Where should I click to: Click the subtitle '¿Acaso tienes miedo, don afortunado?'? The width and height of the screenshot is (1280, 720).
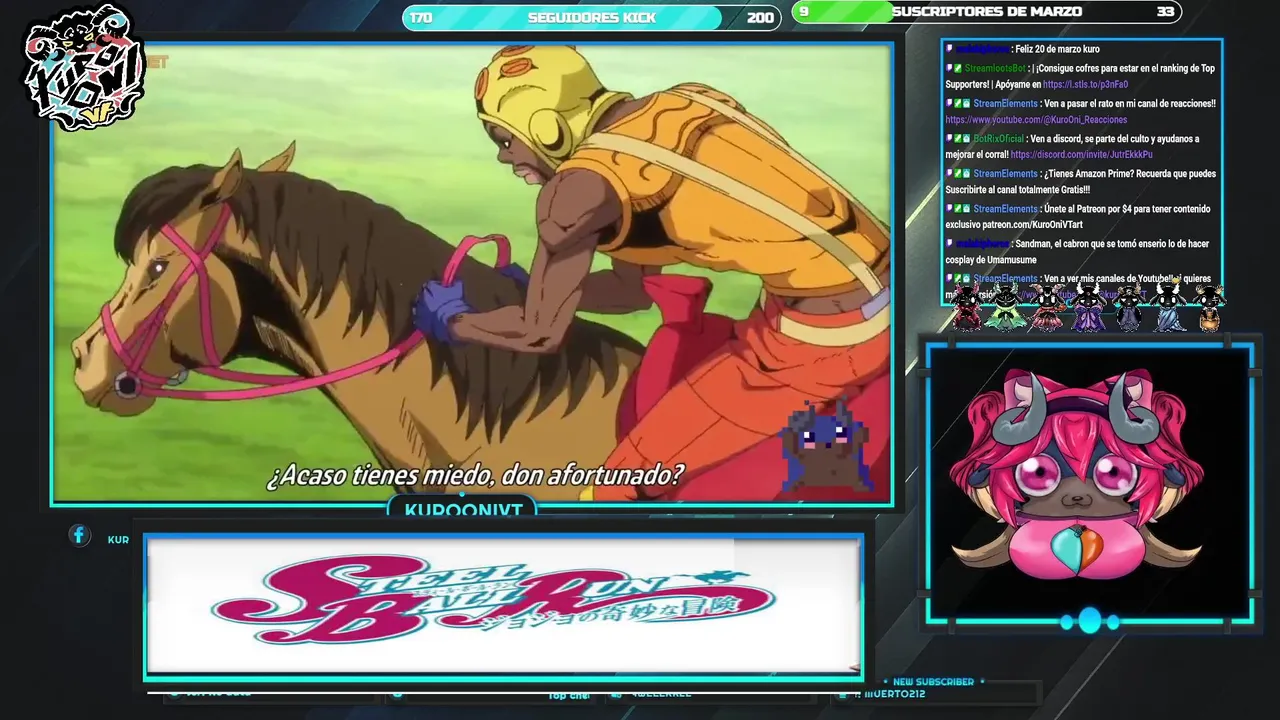pos(475,475)
